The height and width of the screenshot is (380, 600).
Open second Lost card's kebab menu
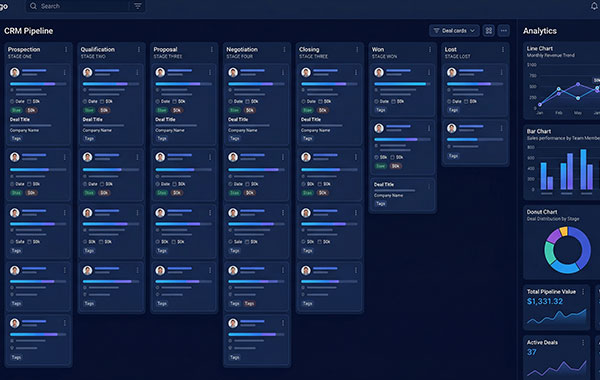(501, 128)
